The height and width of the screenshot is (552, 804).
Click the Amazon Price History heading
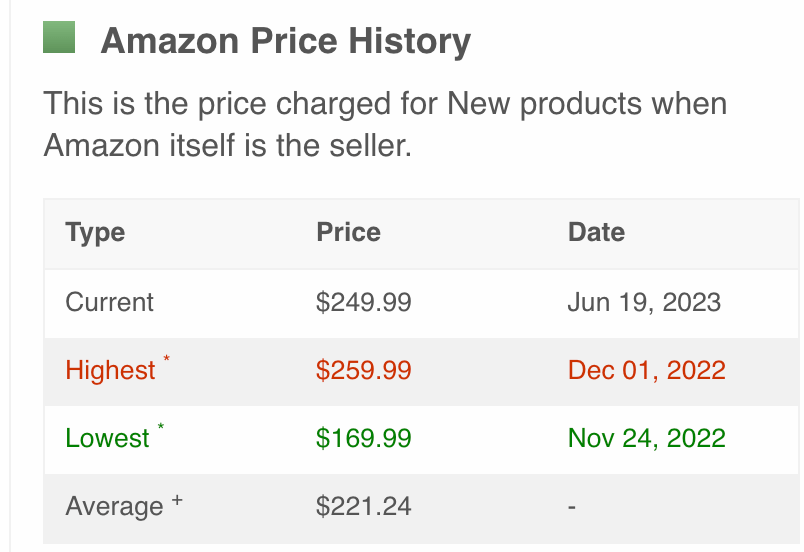tap(286, 41)
